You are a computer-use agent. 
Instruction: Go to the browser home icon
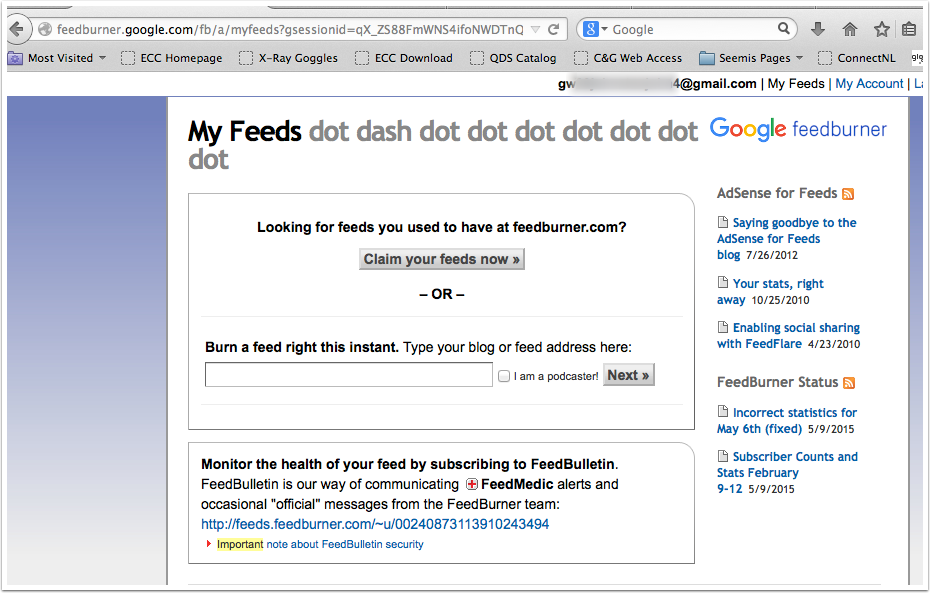[x=850, y=29]
